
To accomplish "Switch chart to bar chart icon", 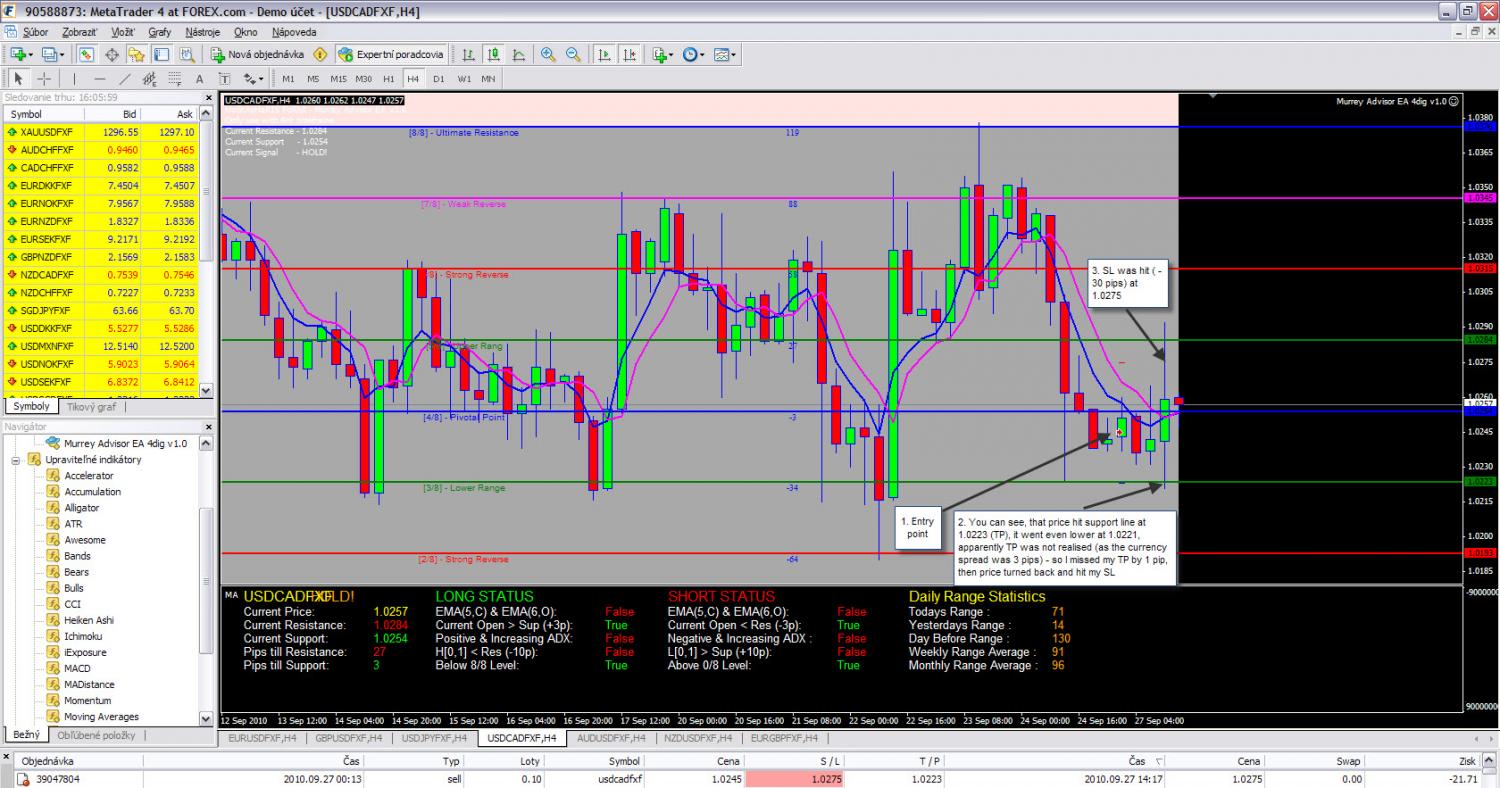I will (468, 54).
